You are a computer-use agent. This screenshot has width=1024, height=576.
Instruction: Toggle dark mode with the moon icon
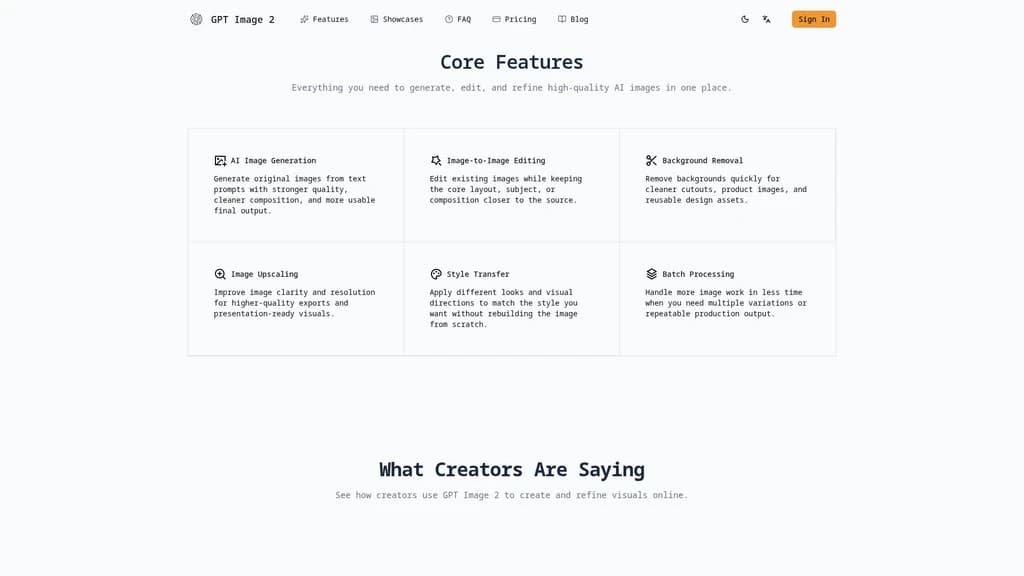tap(744, 20)
